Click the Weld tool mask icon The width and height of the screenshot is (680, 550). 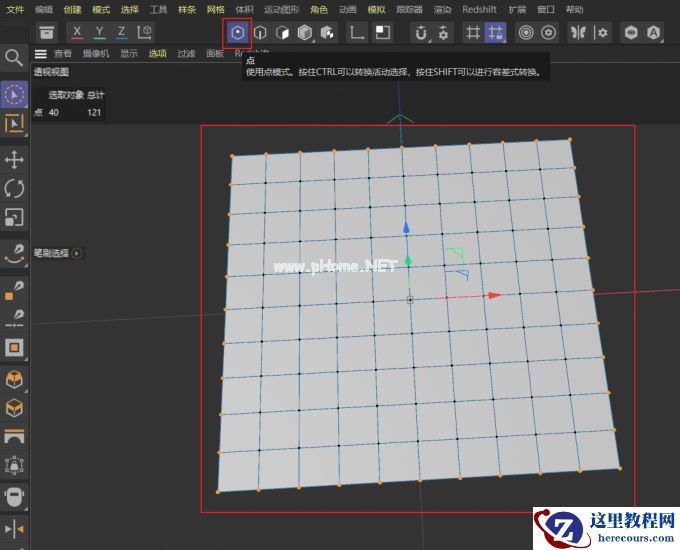pos(14,495)
